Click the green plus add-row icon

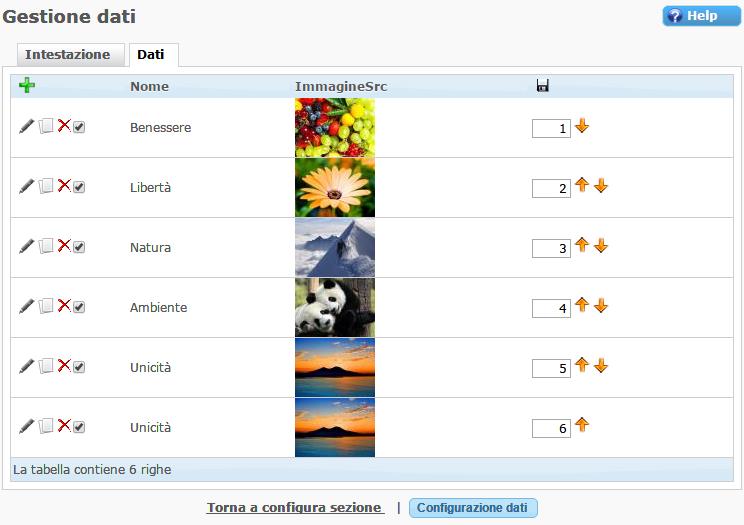(x=27, y=86)
